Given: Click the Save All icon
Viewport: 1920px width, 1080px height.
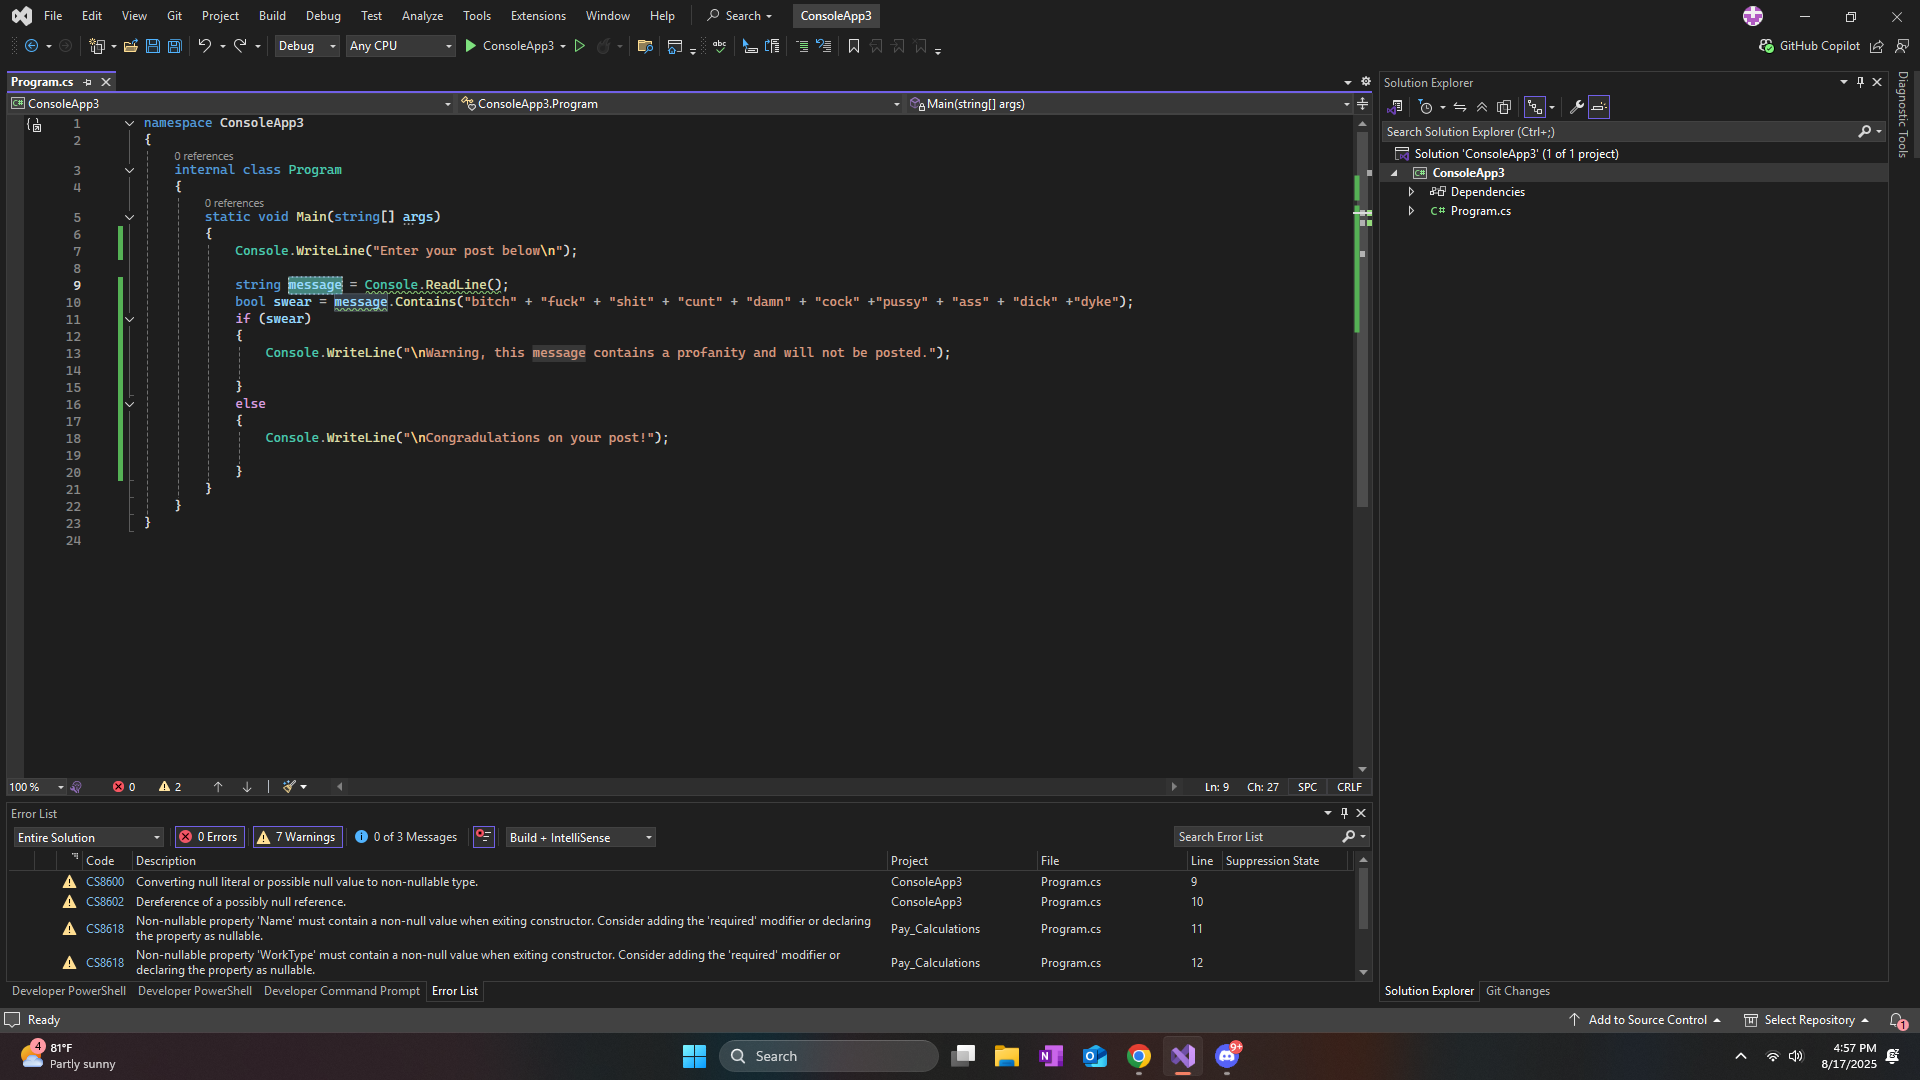Looking at the screenshot, I should [175, 46].
